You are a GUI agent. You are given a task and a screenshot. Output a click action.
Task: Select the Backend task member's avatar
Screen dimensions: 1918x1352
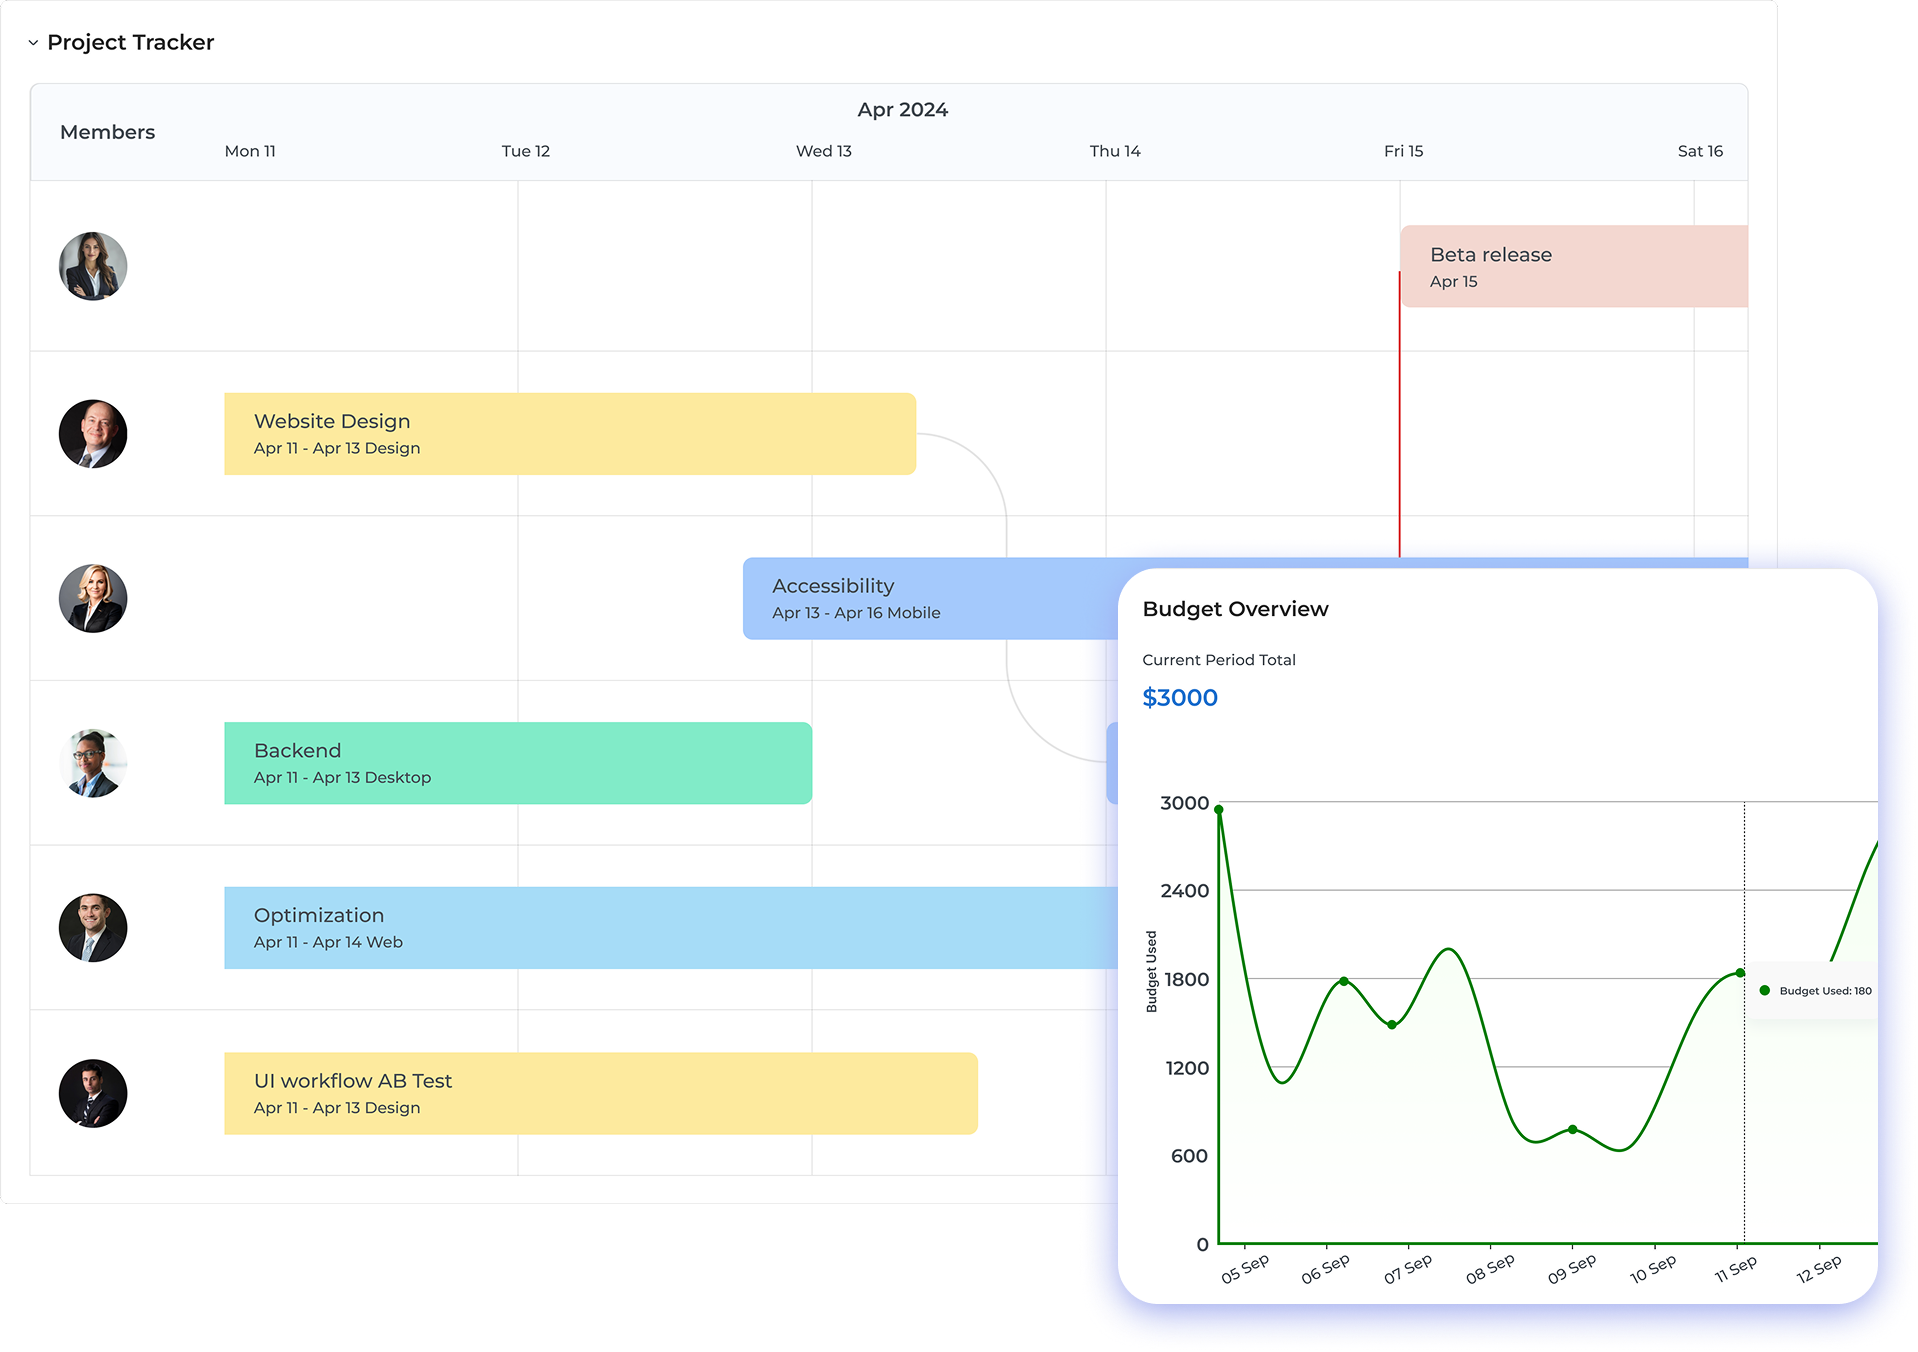point(93,762)
